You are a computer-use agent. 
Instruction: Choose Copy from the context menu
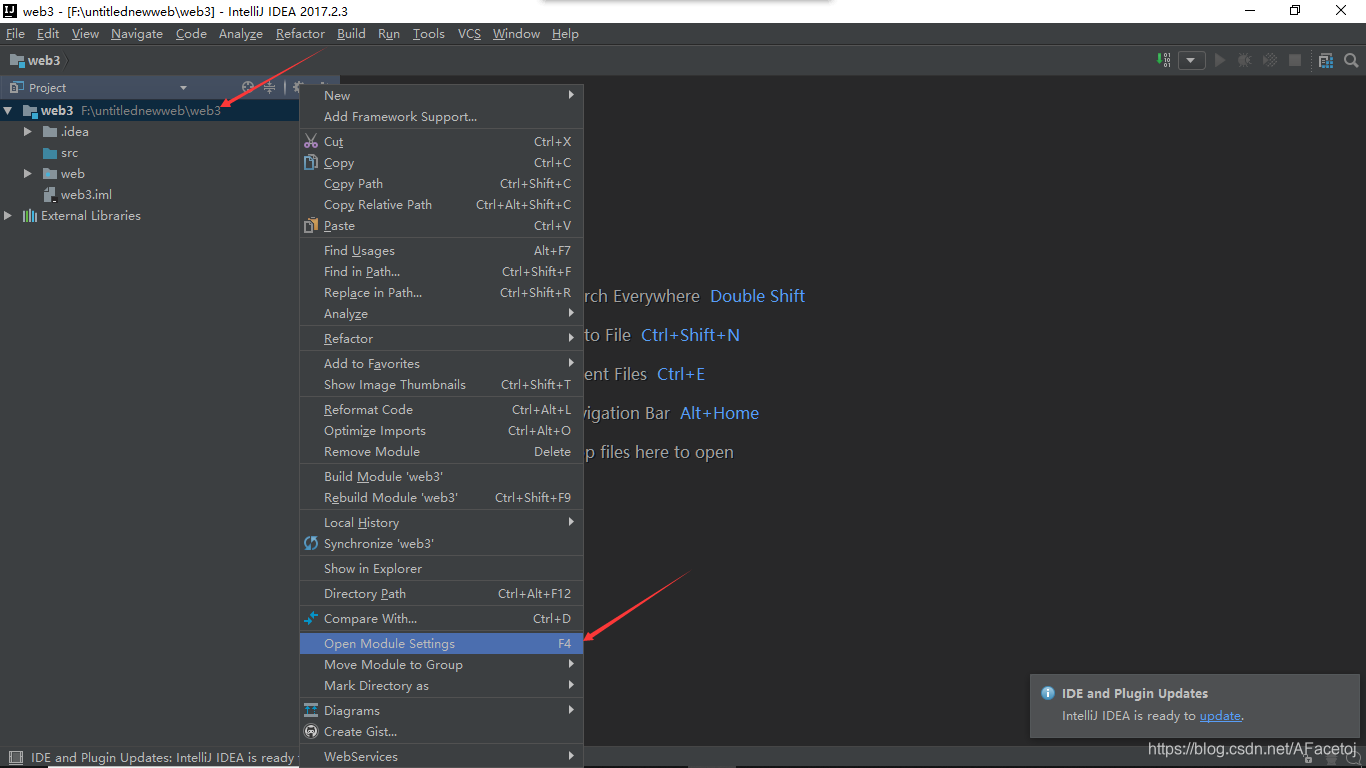[441, 163]
